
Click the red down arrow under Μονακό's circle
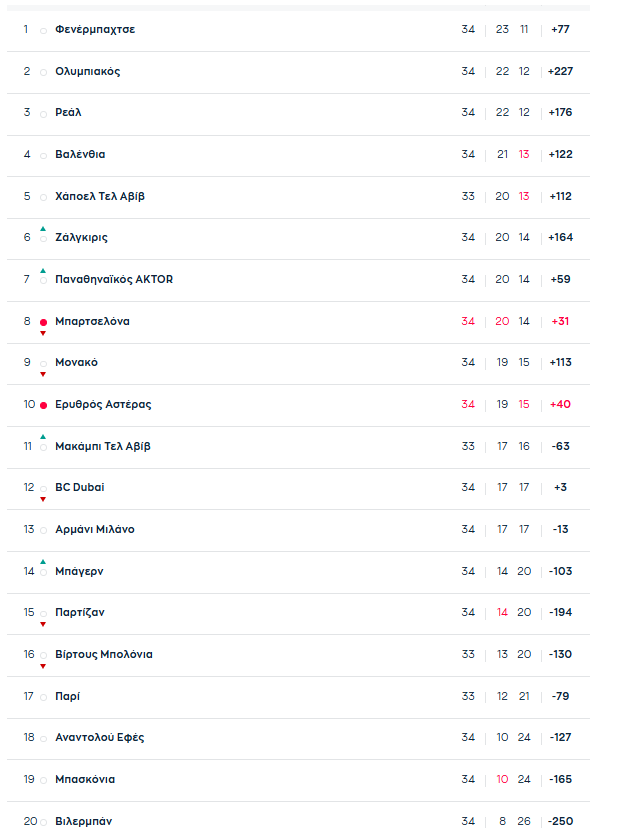[43, 374]
